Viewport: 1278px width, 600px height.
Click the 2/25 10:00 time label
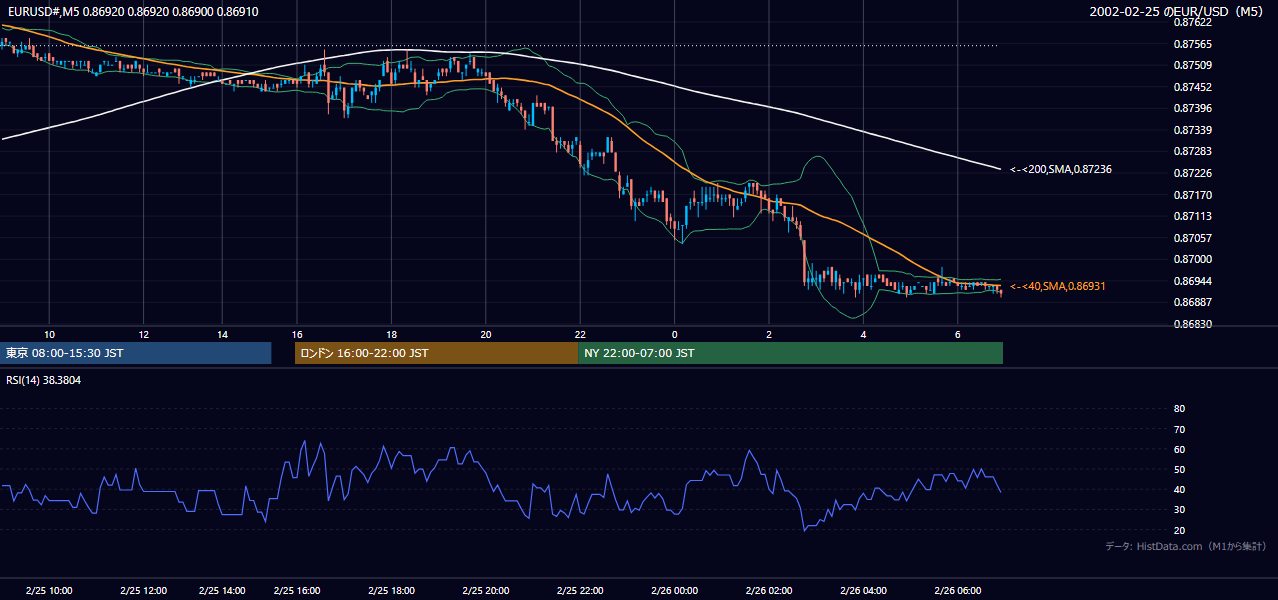tap(49, 590)
